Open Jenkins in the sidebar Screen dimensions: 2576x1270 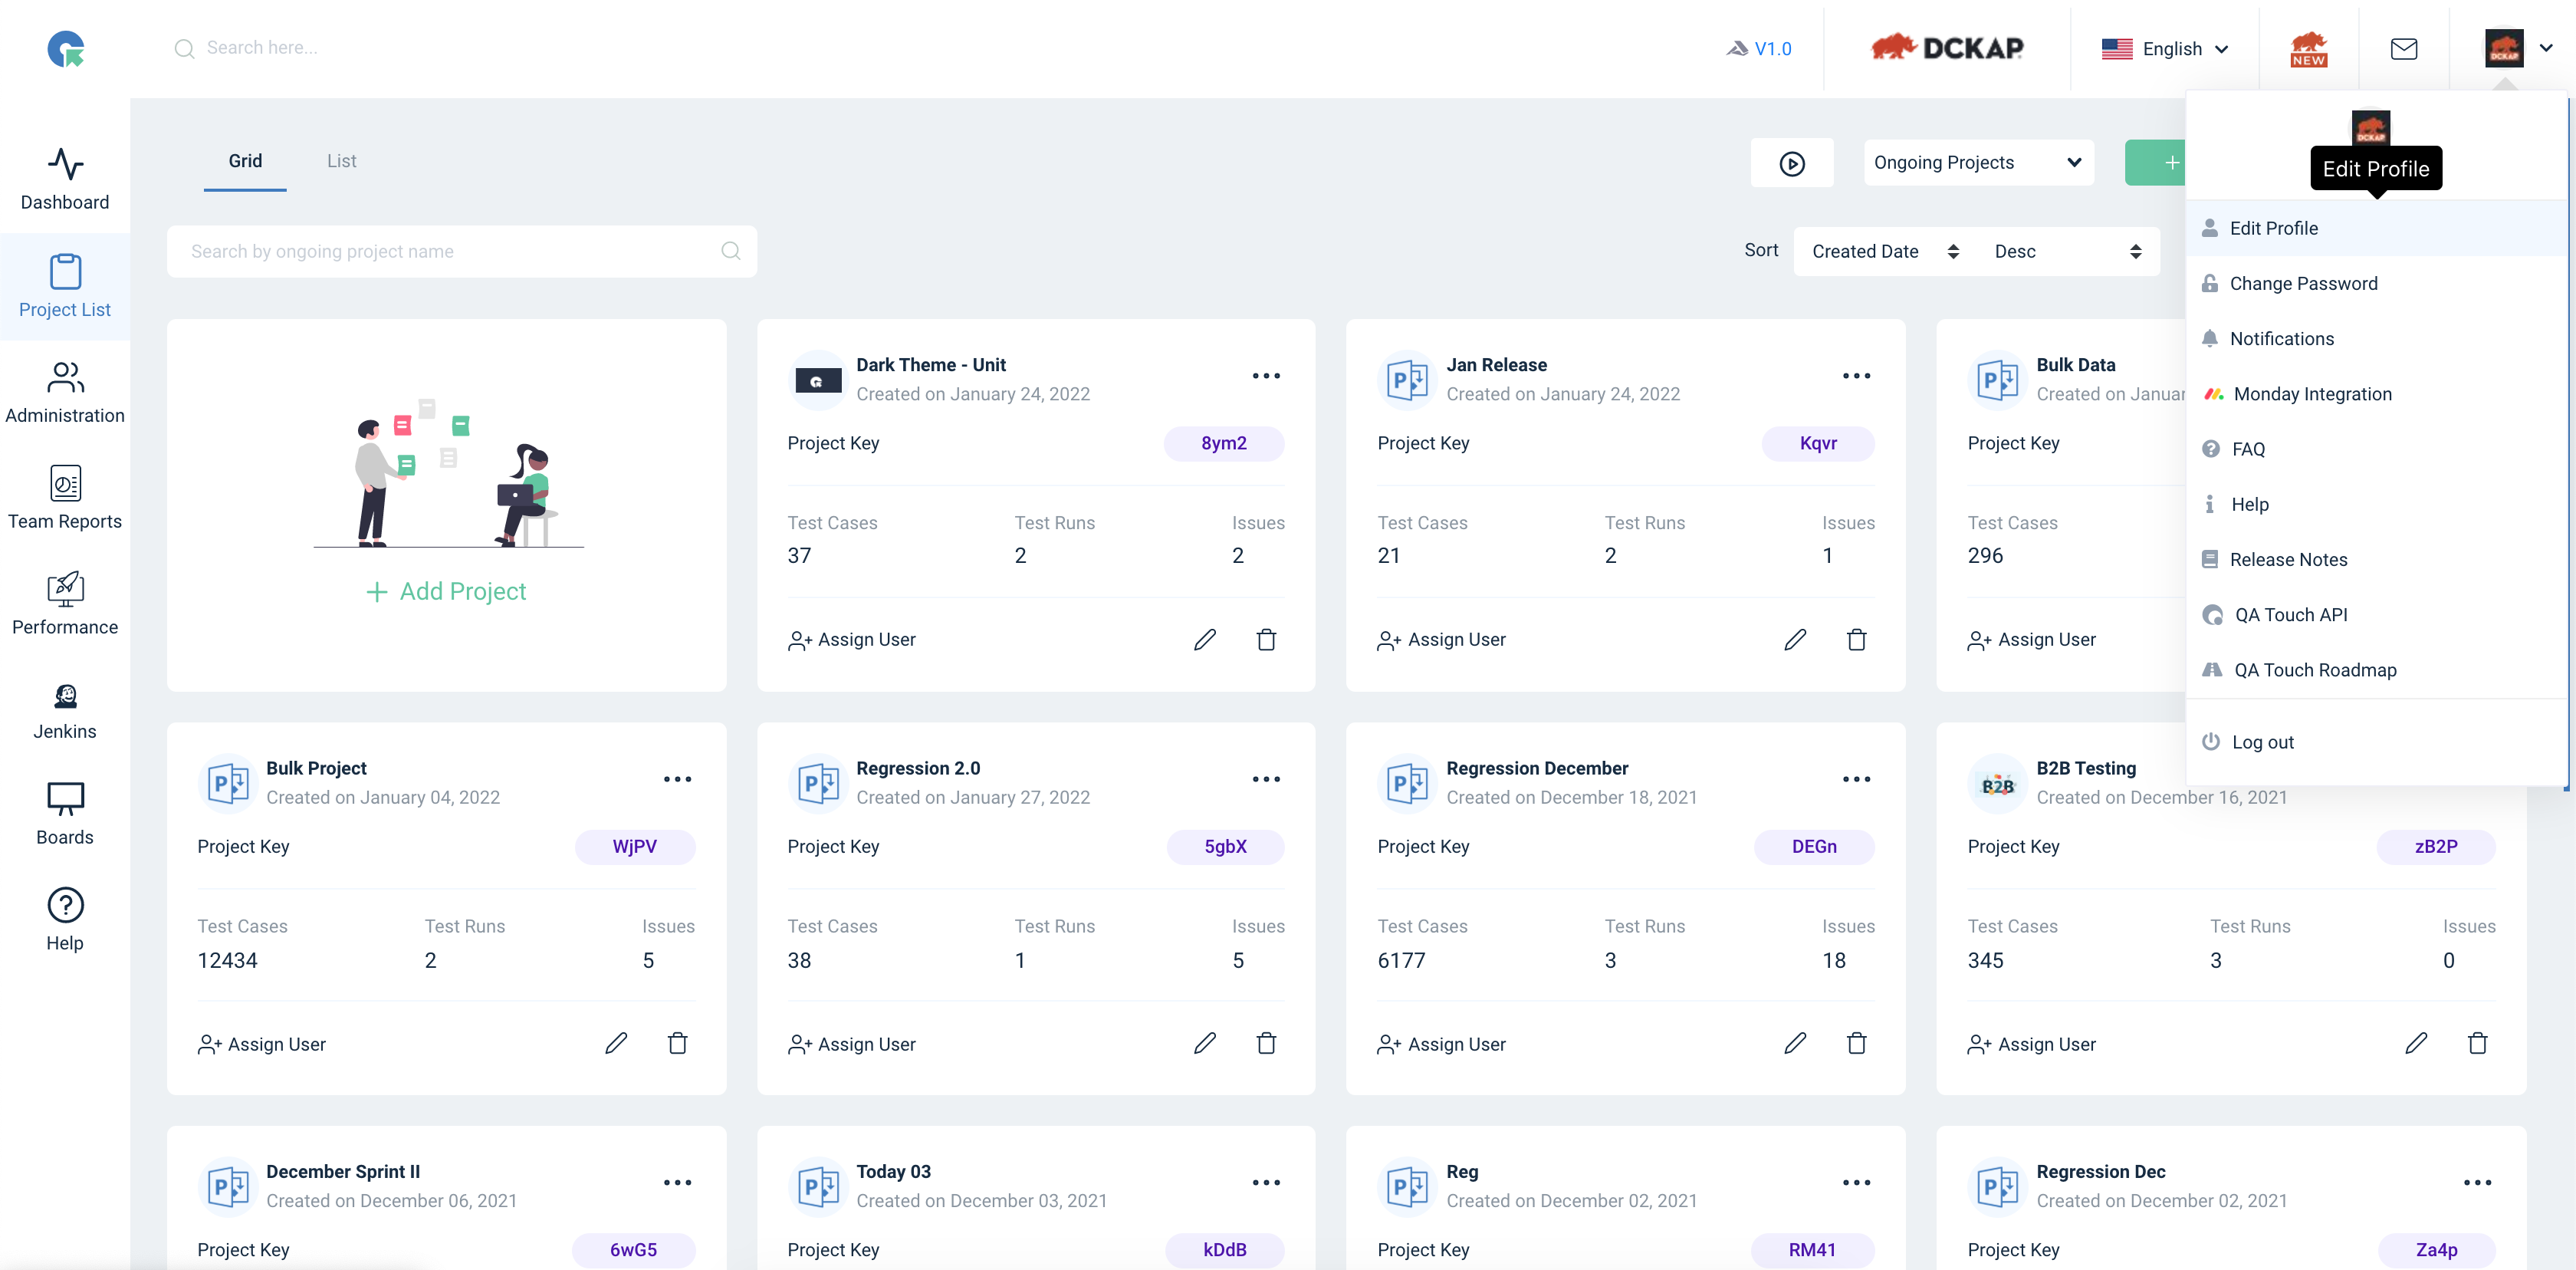[x=65, y=710]
